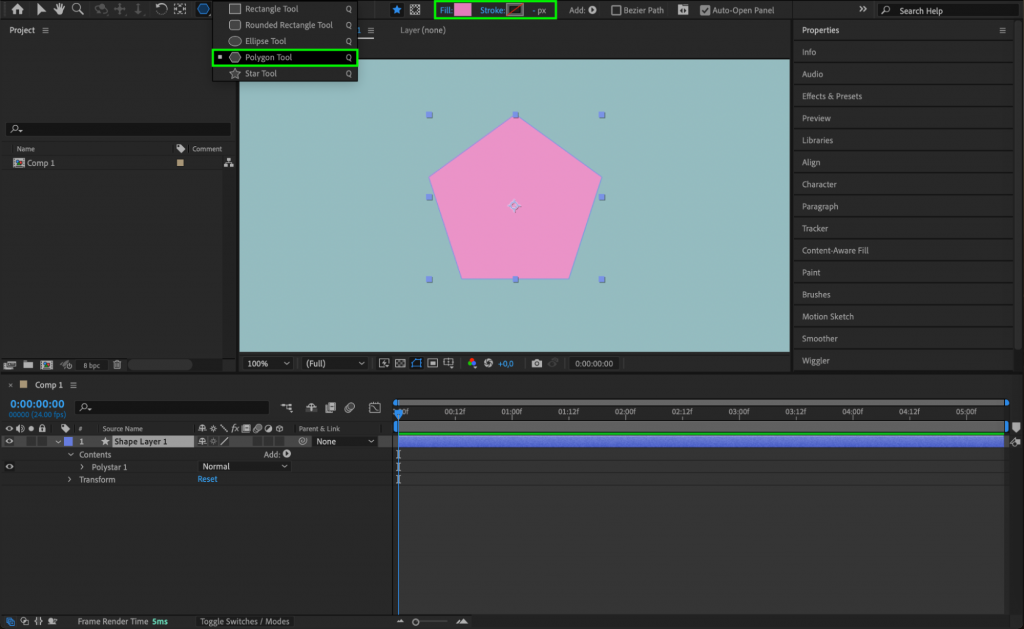1024x629 pixels.
Task: Toggle transparency grid below the composition viewer
Action: [401, 363]
